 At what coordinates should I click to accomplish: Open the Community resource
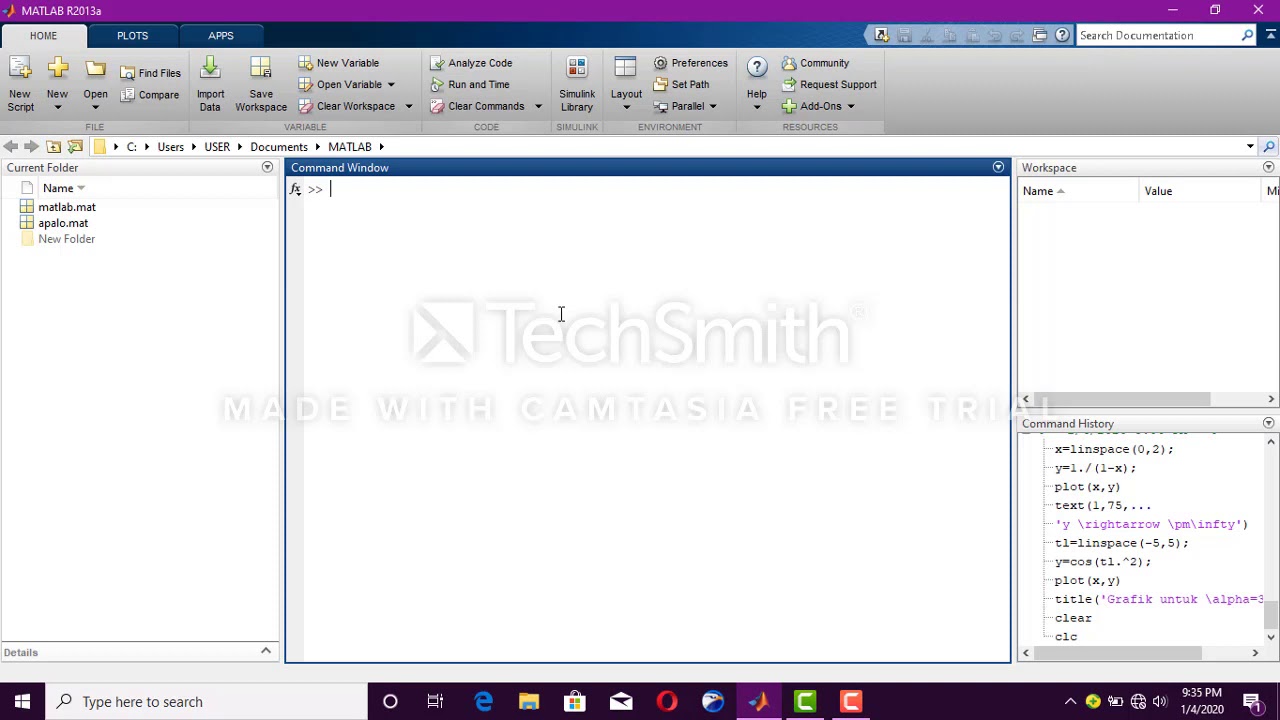point(815,63)
